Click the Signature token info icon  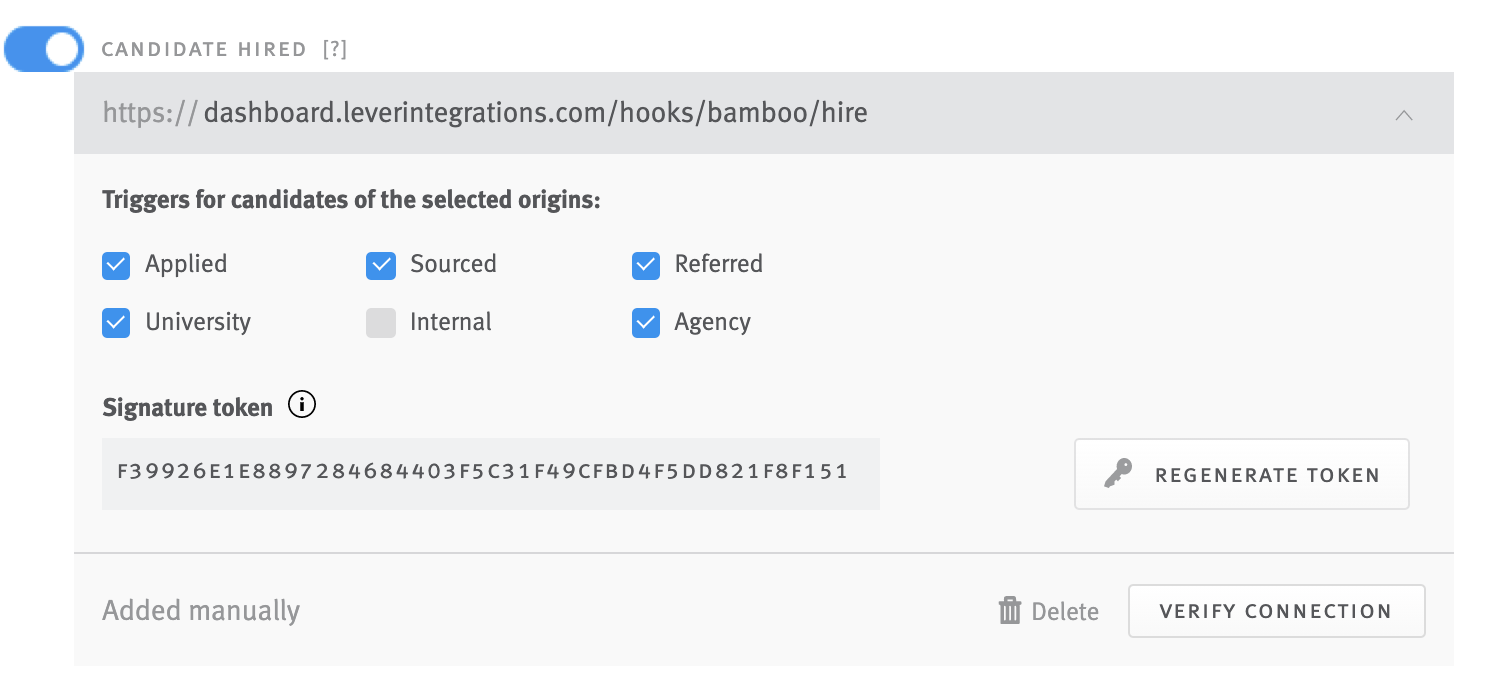point(301,405)
